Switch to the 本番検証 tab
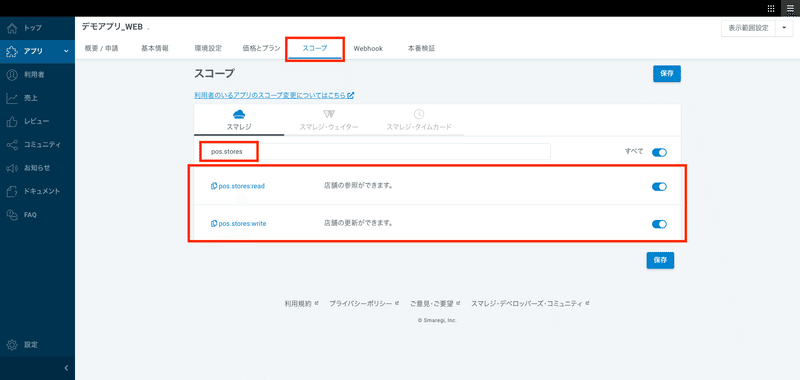Screen dimensions: 800x380 [421, 49]
